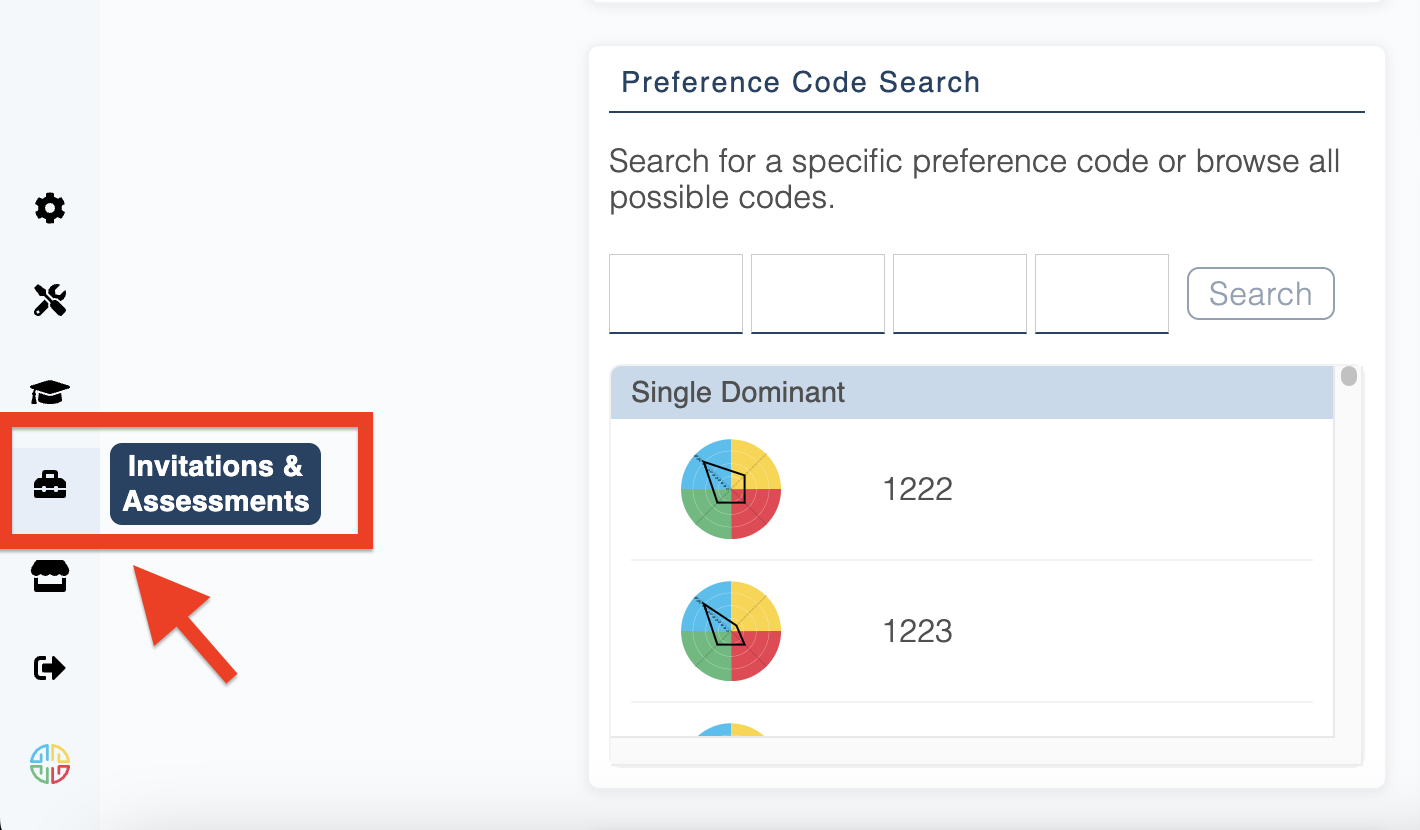This screenshot has width=1420, height=830.
Task: Focus the fourth preference code digit field
Action: [1102, 293]
